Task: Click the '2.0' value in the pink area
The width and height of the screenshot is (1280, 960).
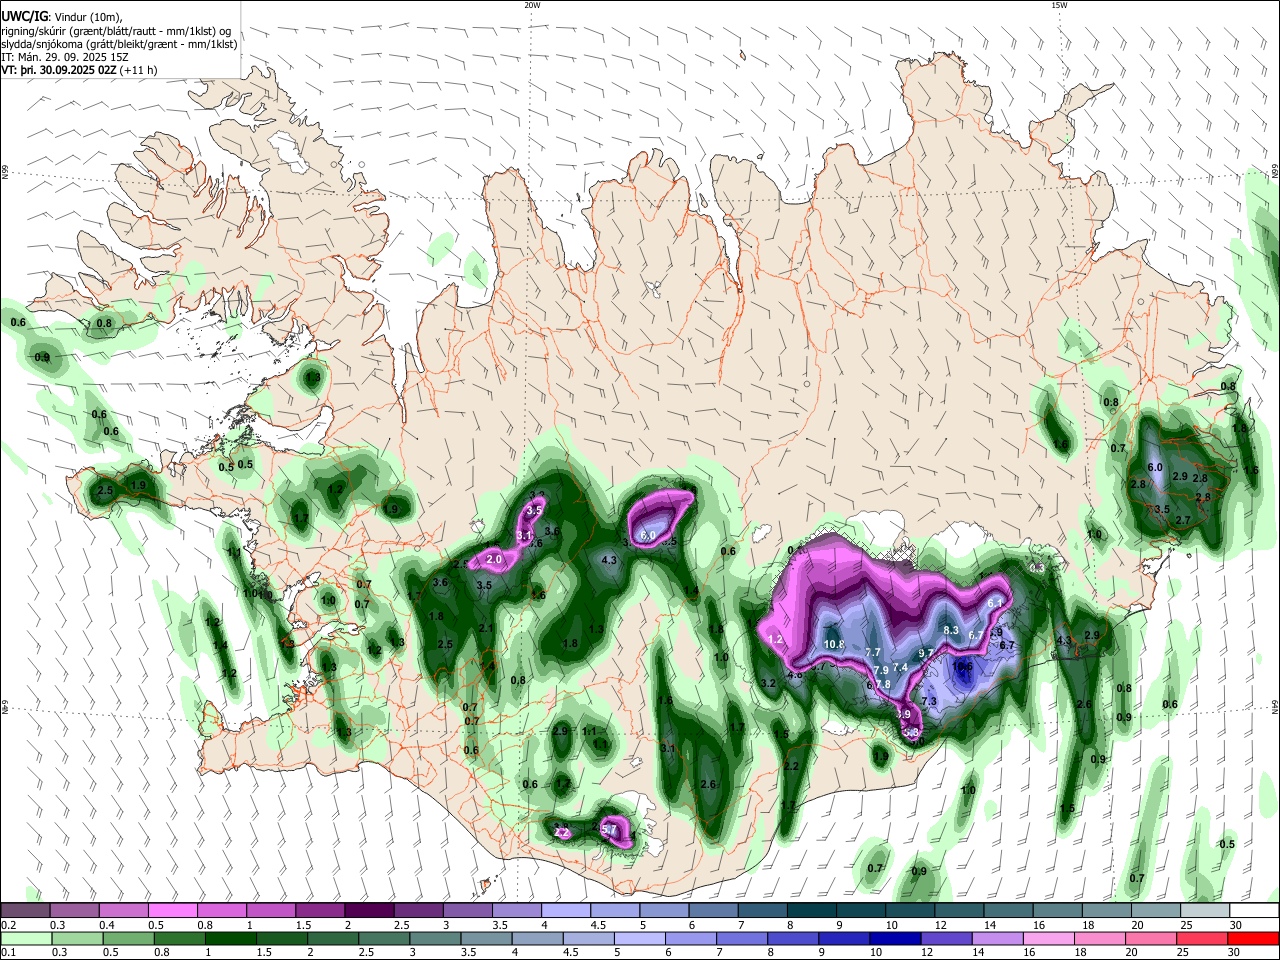Action: [x=494, y=560]
